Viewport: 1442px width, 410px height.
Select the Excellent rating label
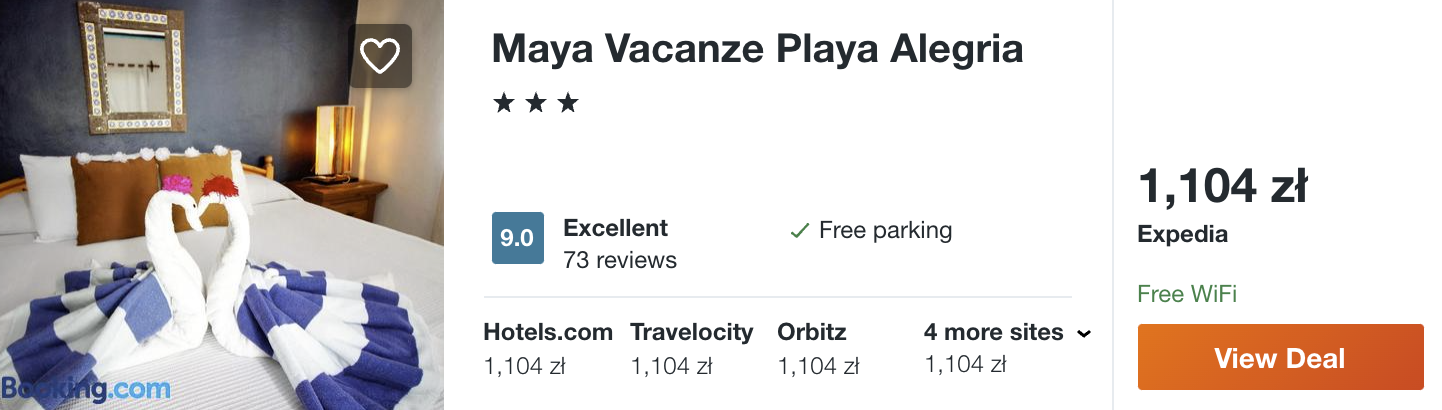615,228
